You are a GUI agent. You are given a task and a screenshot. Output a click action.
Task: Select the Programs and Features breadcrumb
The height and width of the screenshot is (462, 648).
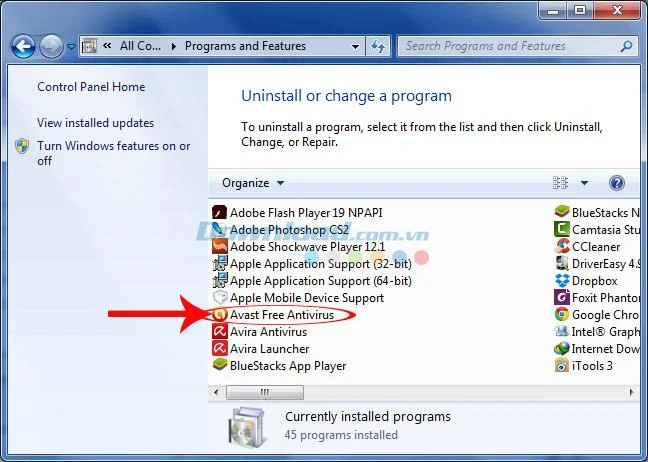click(245, 46)
